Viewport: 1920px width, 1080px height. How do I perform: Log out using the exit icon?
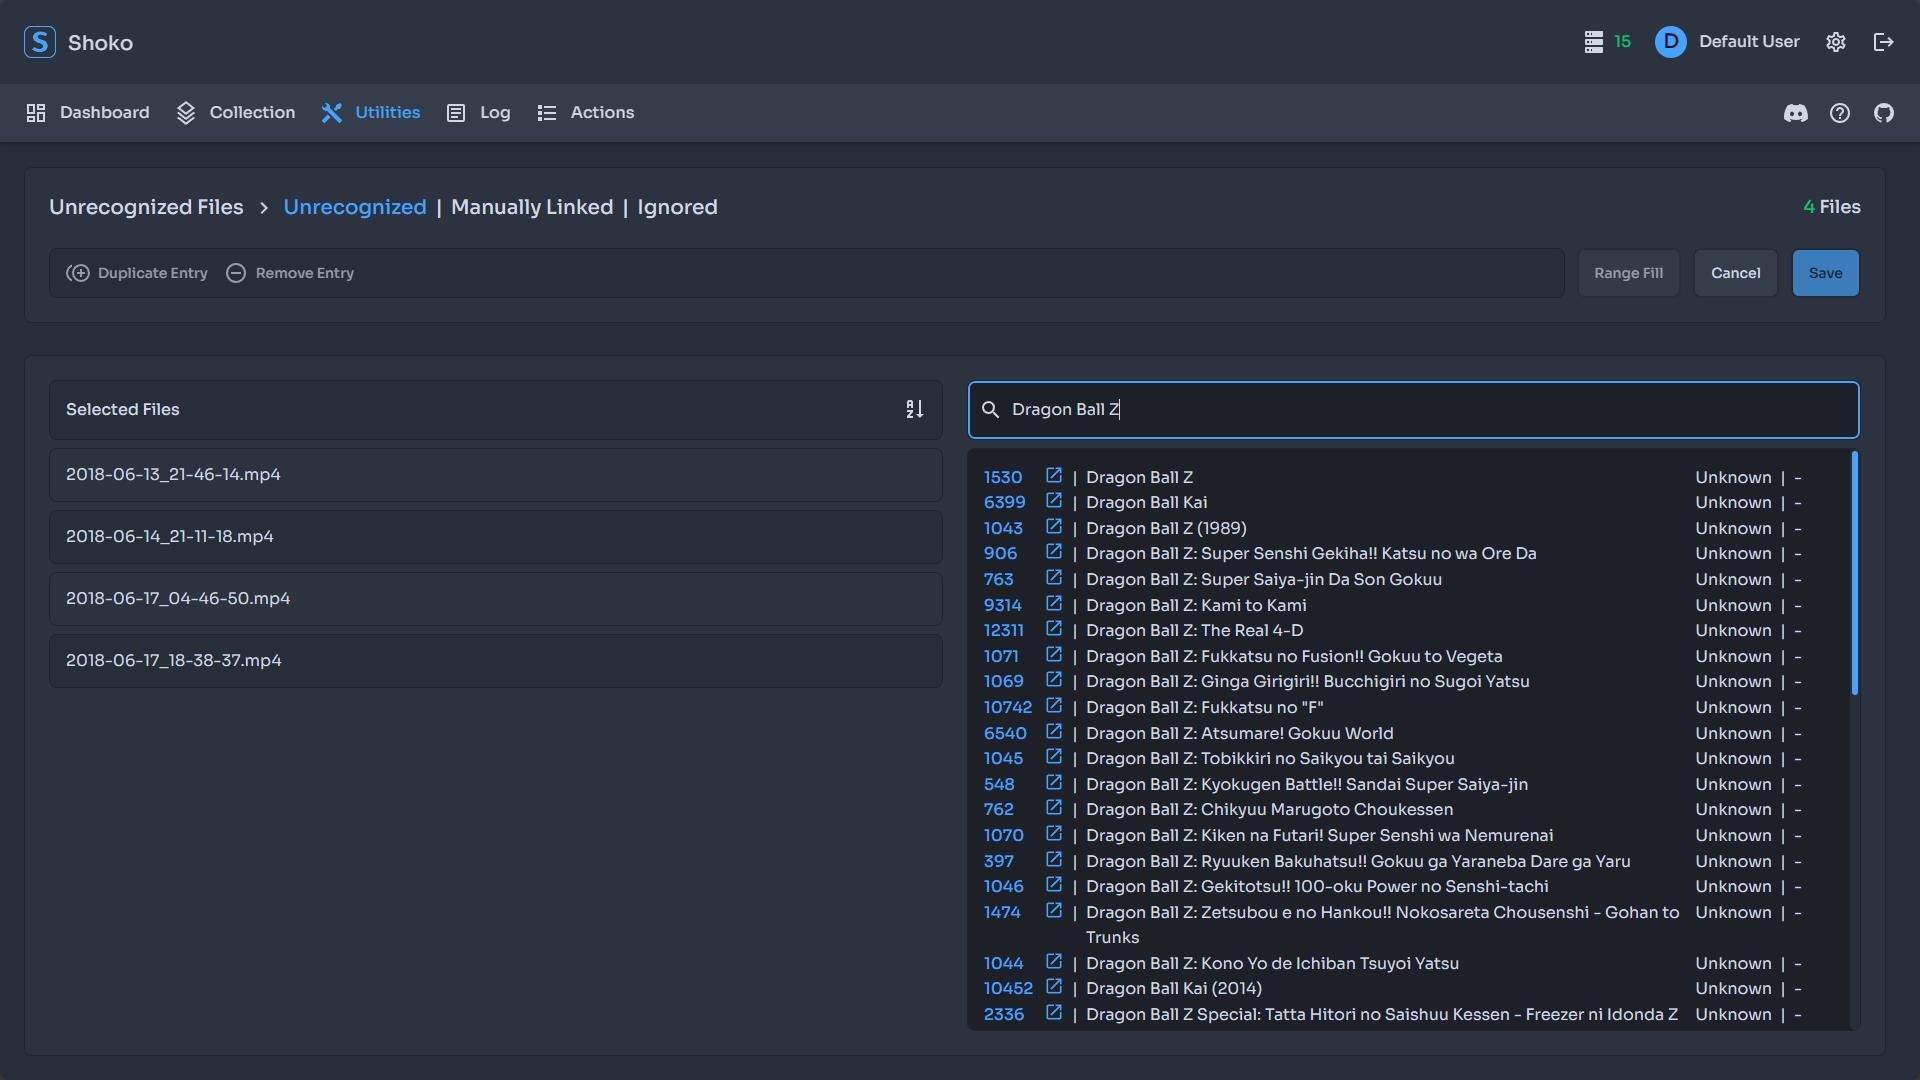click(1884, 42)
